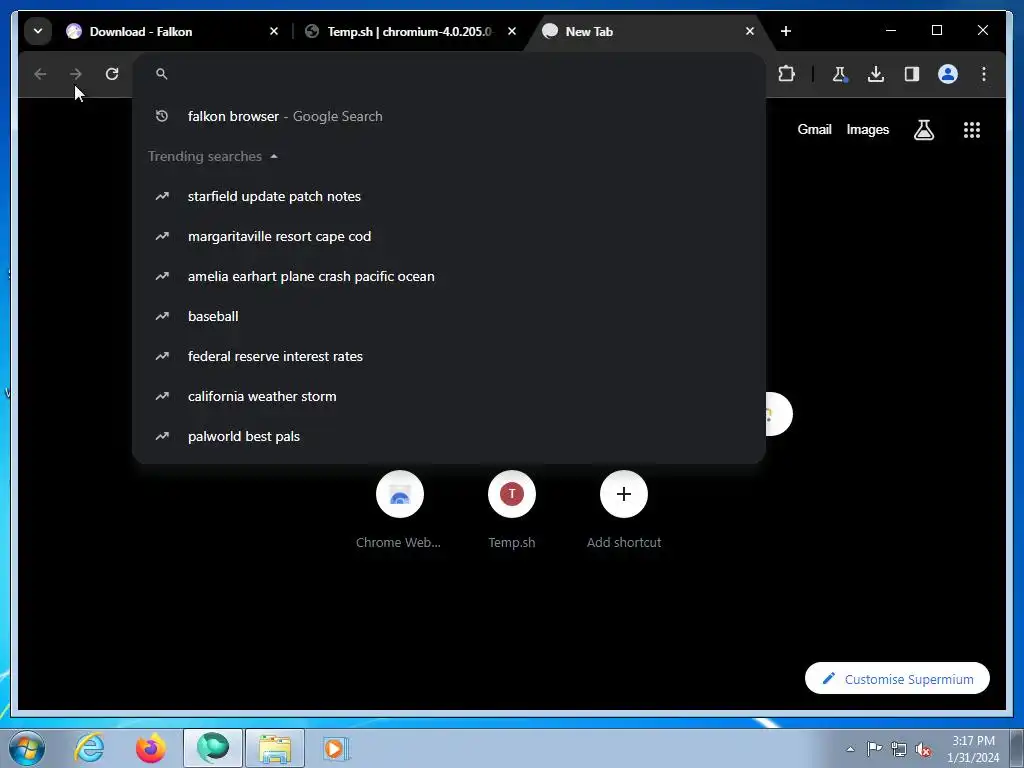Open the Google apps grid

click(972, 130)
